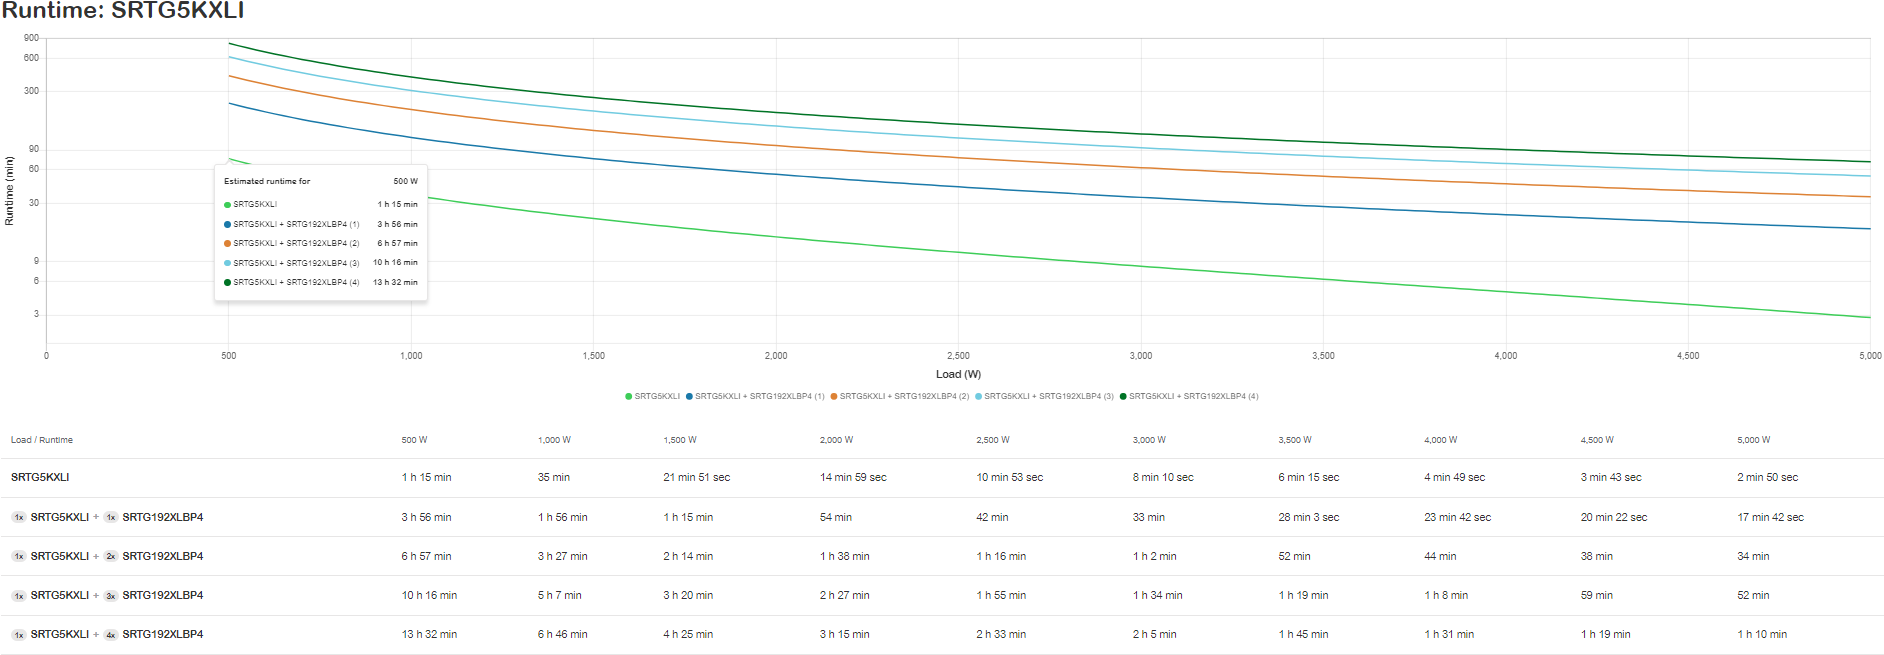Click the 3x quantity badge before SRTG192XLBP4
The image size is (1884, 655).
point(110,596)
